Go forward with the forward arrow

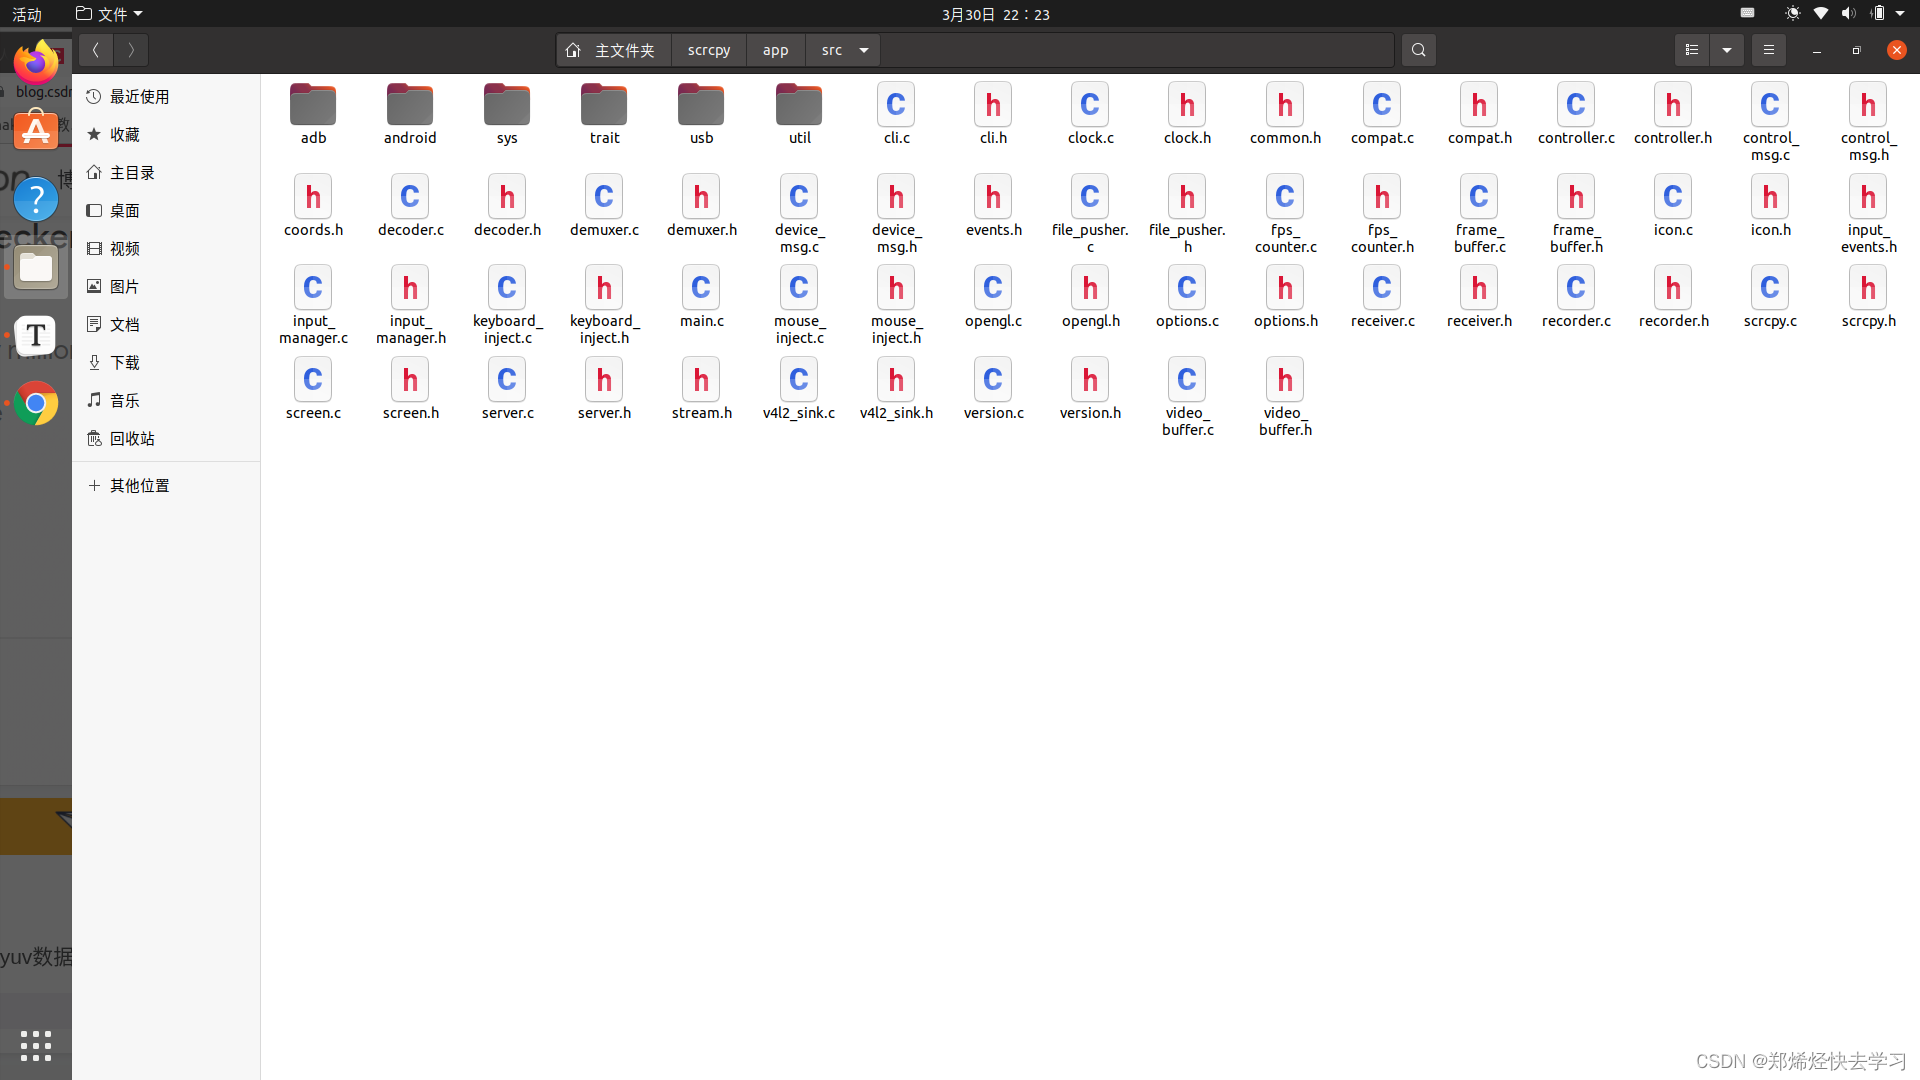(131, 50)
